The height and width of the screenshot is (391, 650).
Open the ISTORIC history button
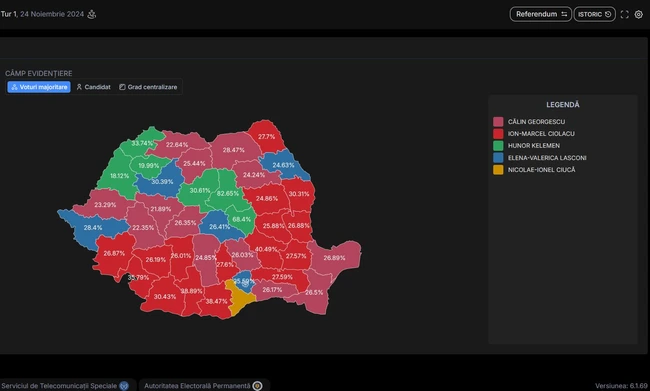[594, 14]
